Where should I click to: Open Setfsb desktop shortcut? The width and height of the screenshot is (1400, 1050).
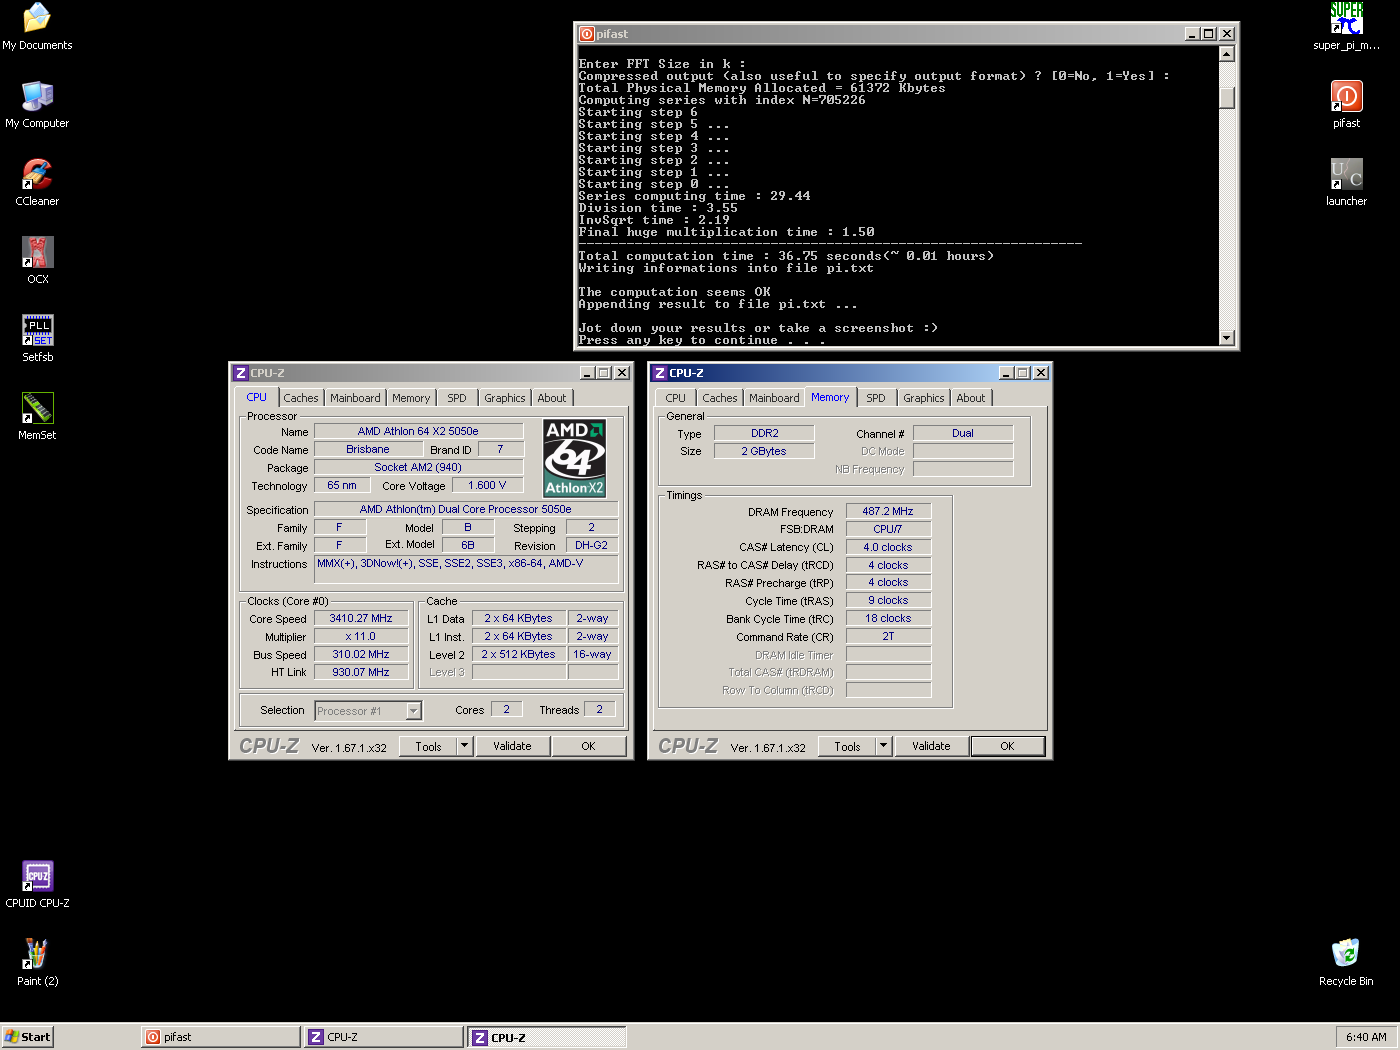point(37,338)
